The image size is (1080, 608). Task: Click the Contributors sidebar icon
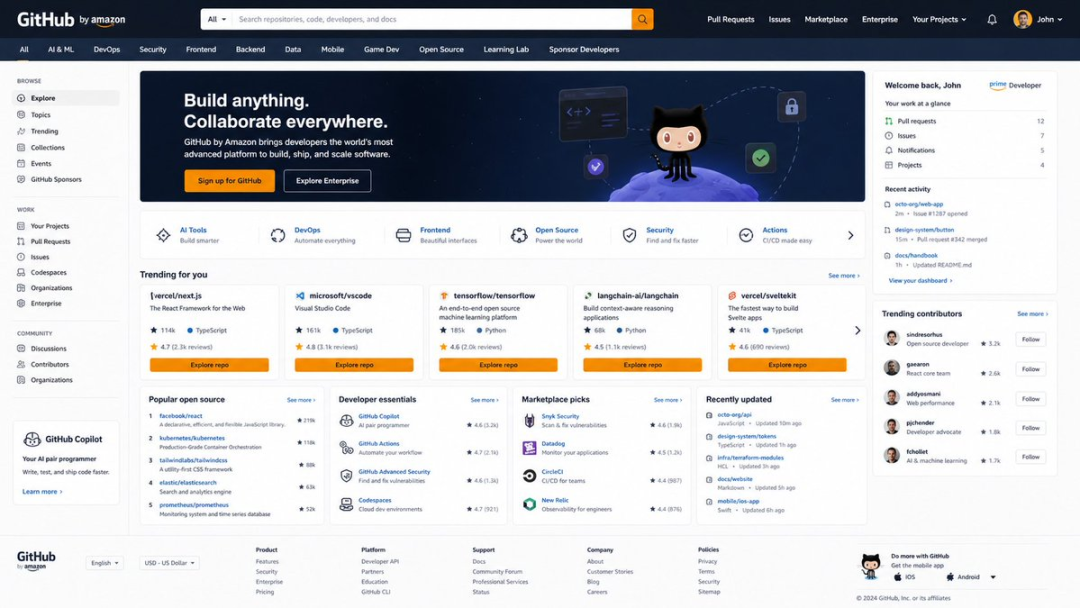coord(21,364)
